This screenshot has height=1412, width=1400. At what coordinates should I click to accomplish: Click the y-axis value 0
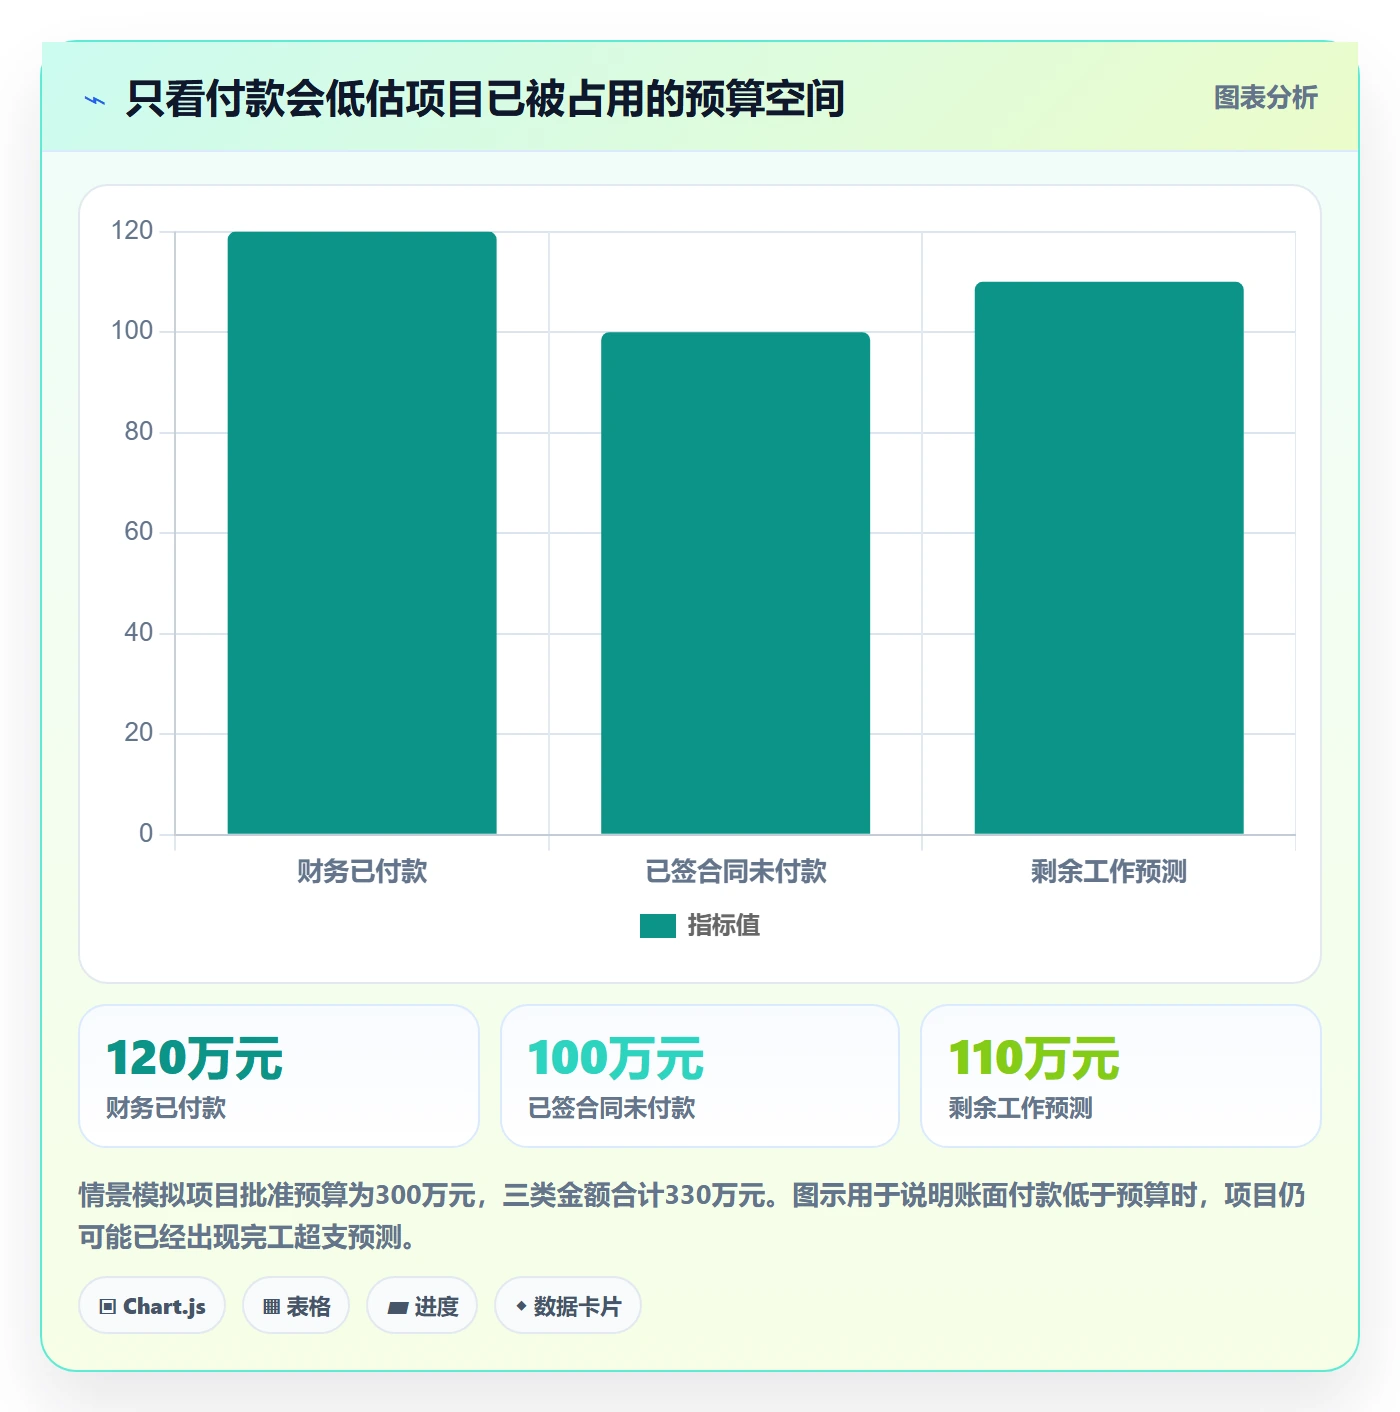(146, 834)
